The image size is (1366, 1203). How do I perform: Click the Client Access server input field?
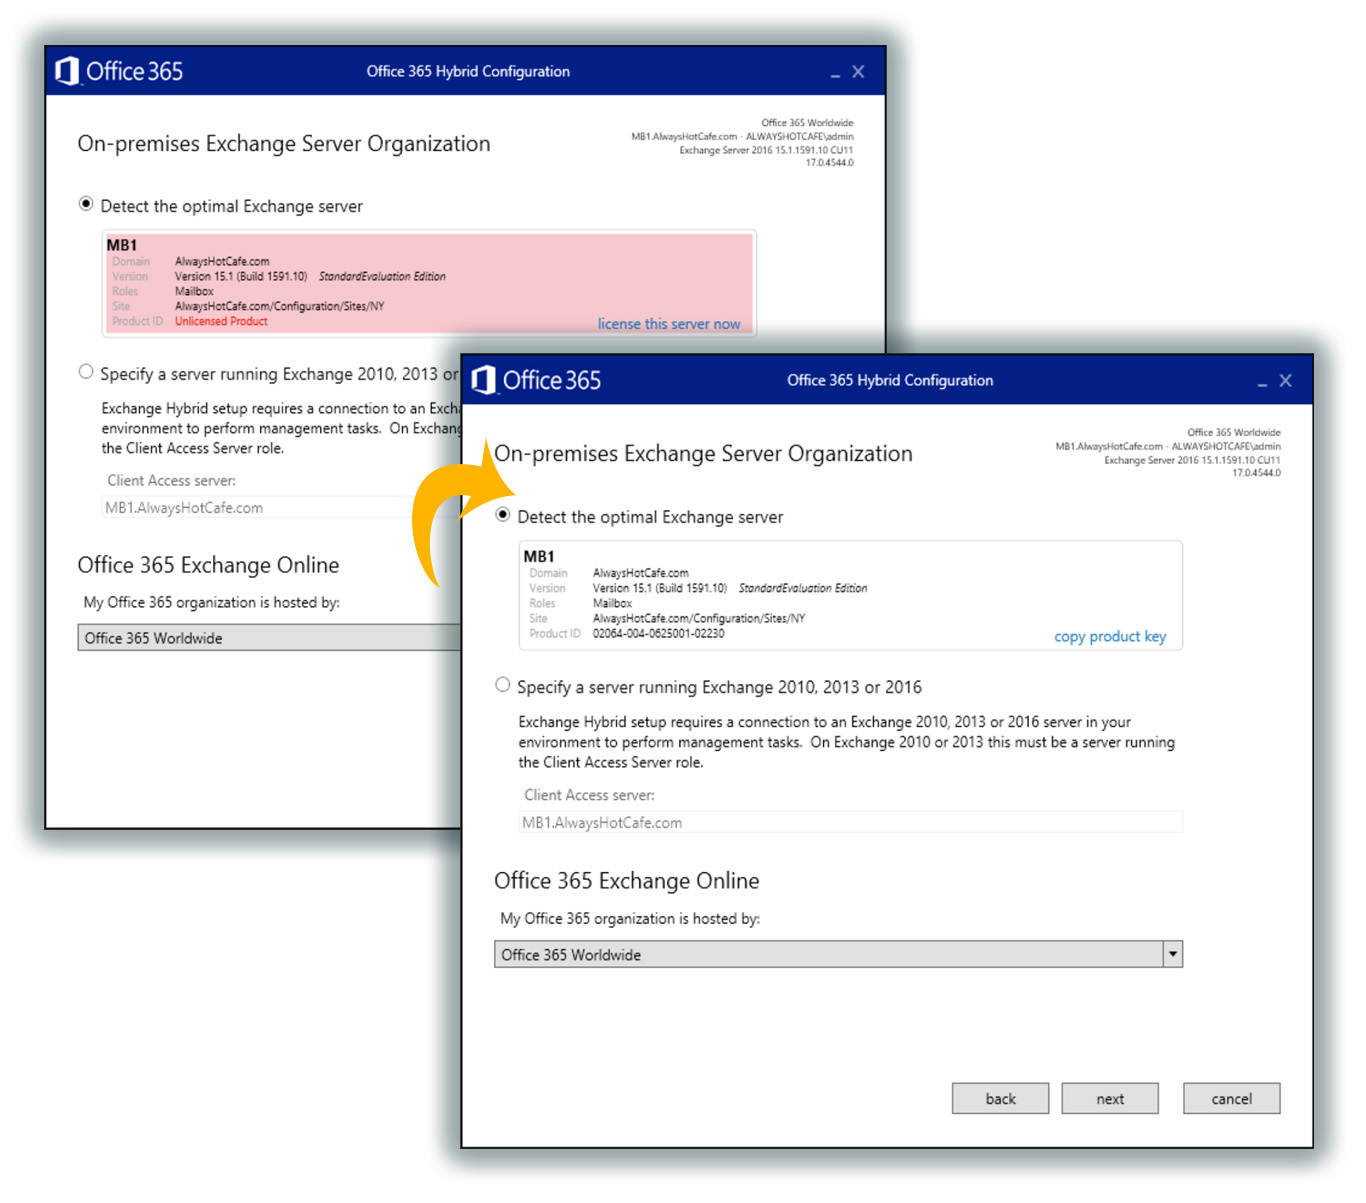(848, 822)
